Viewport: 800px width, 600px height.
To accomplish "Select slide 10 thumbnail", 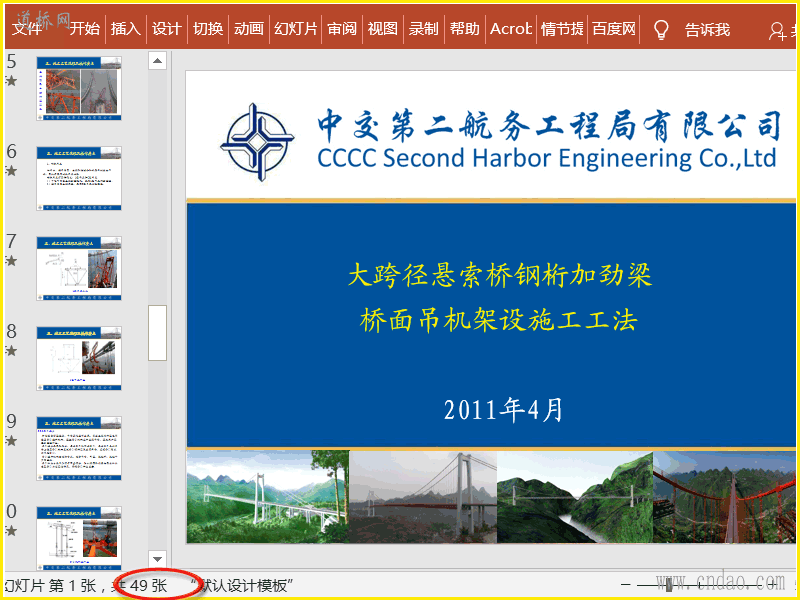I will coord(79,538).
